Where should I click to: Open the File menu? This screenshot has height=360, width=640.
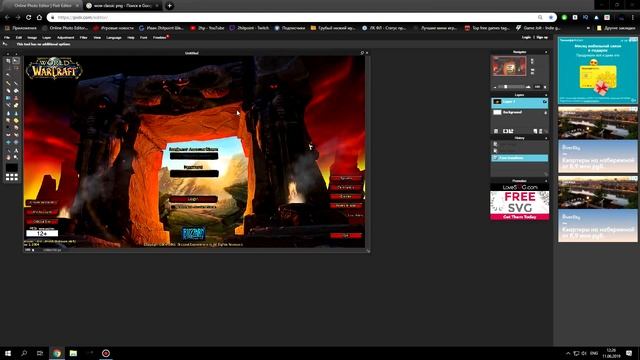pos(7,37)
